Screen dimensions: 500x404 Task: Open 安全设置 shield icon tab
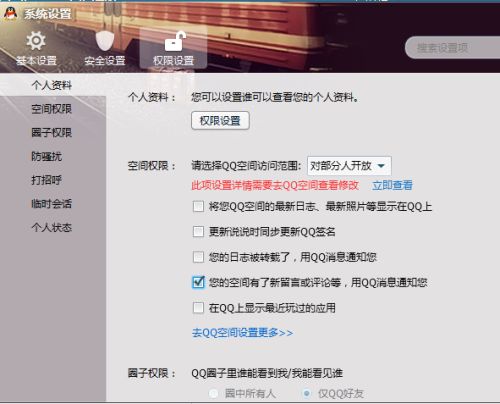click(x=105, y=49)
